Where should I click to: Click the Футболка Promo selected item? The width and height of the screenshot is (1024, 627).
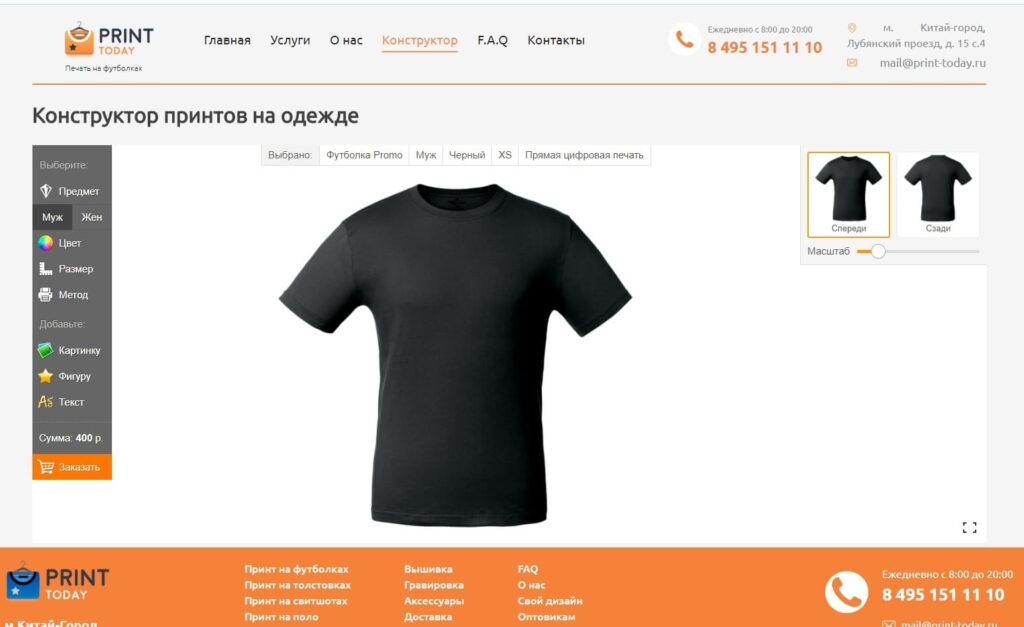tap(364, 155)
